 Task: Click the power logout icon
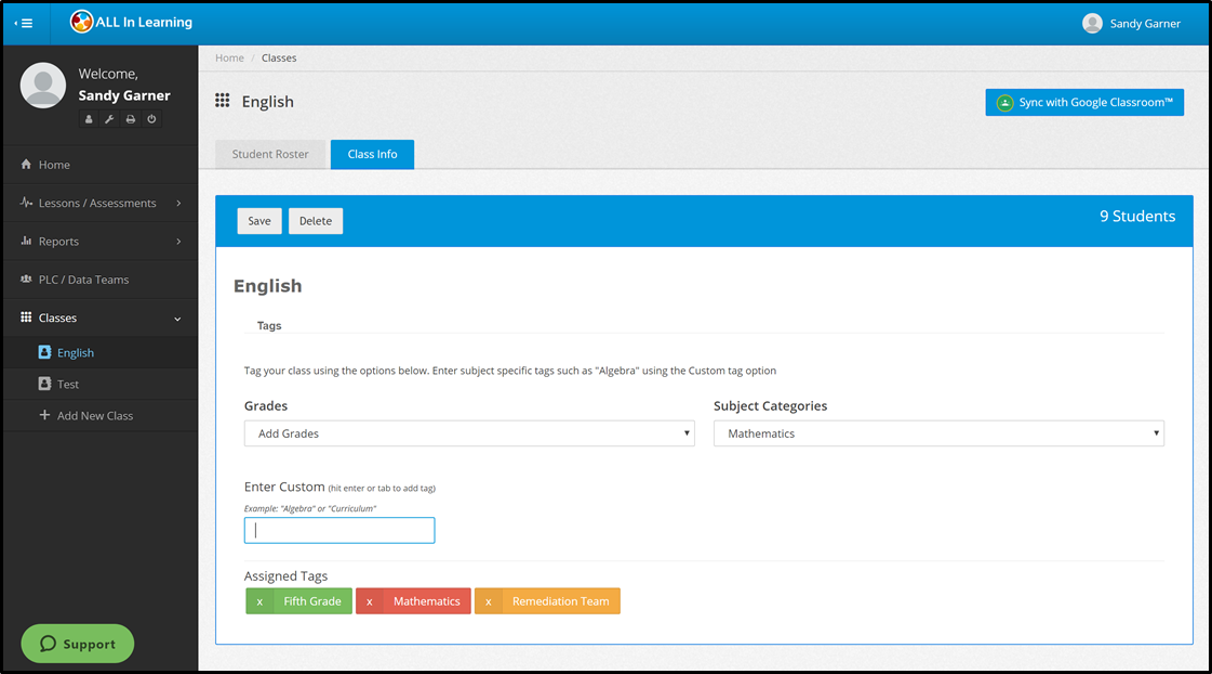(152, 119)
